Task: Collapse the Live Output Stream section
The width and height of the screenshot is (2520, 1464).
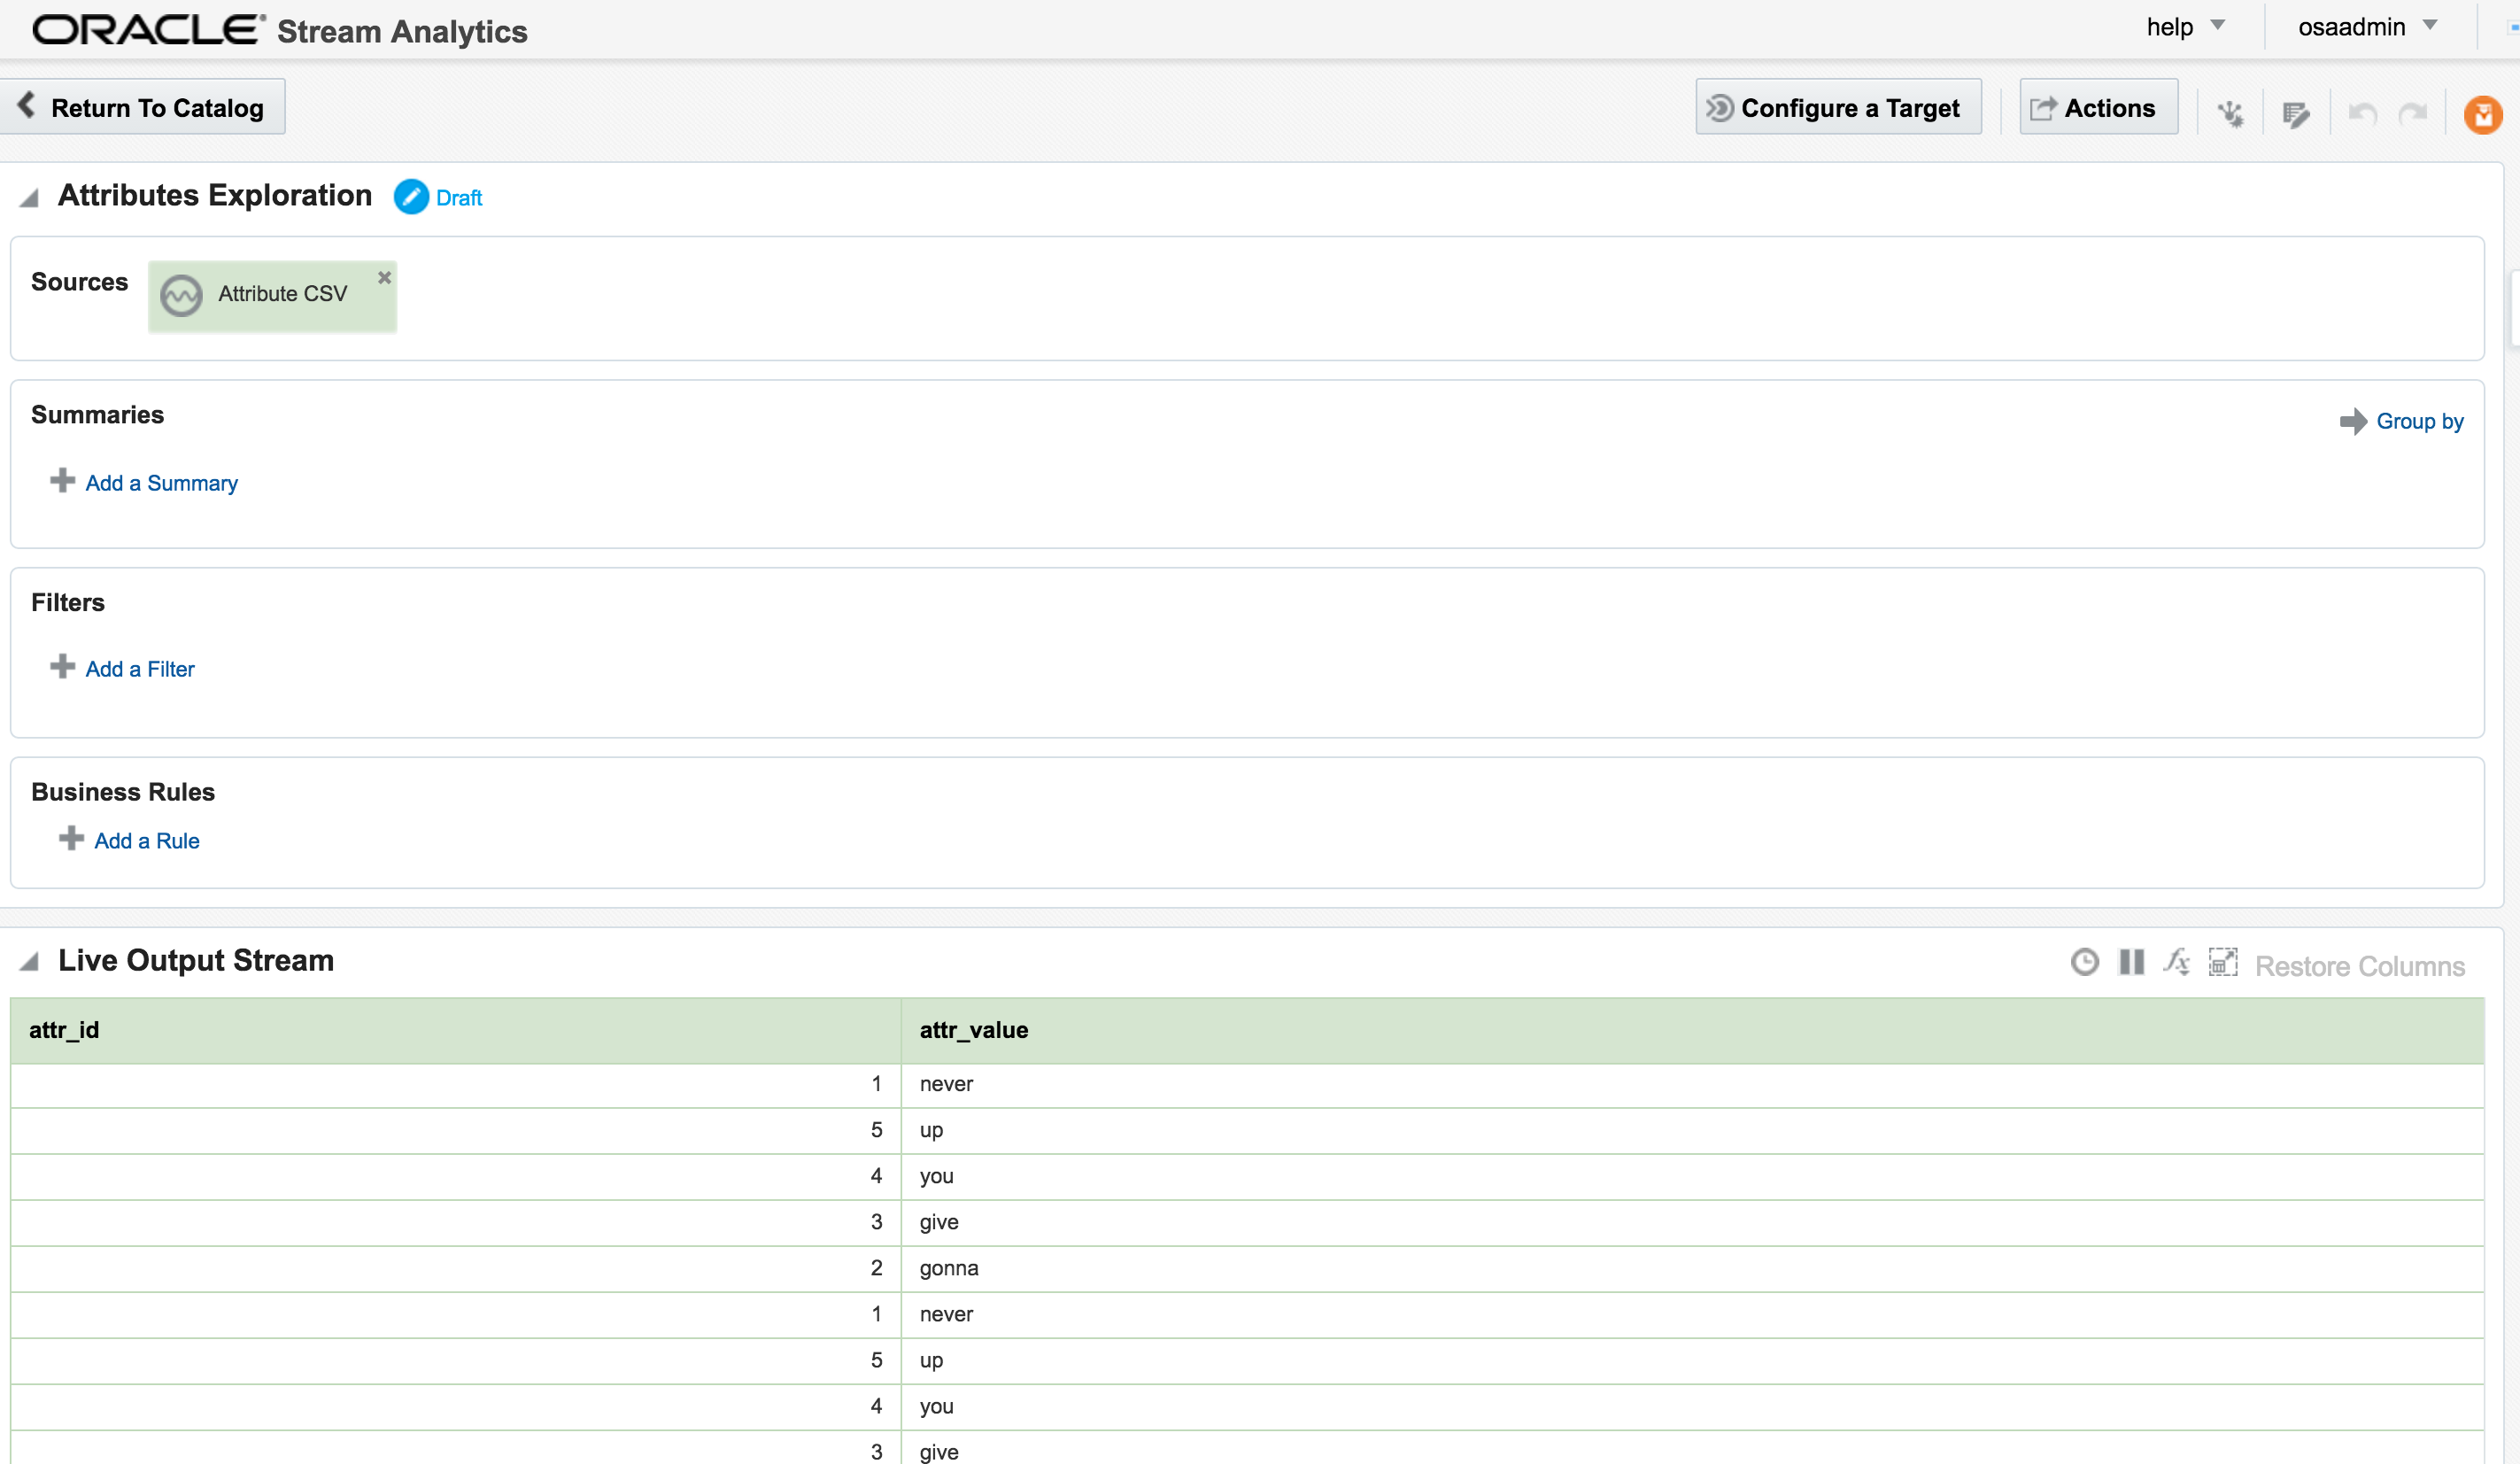Action: coord(29,962)
